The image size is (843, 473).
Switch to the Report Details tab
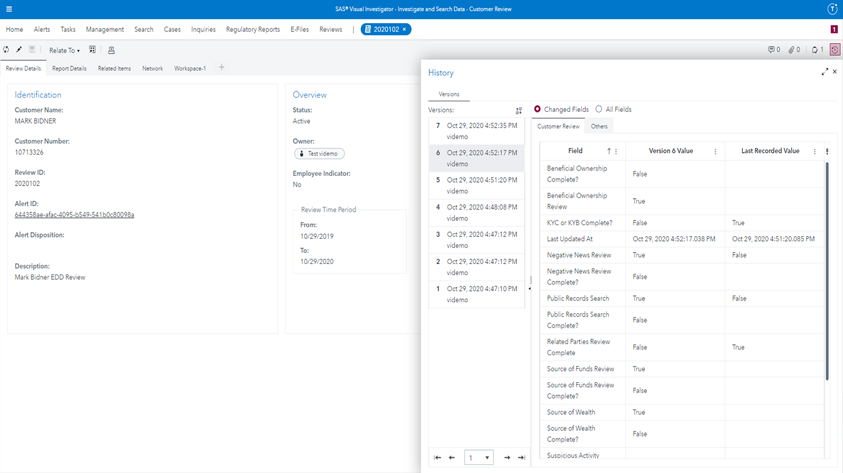click(x=69, y=68)
